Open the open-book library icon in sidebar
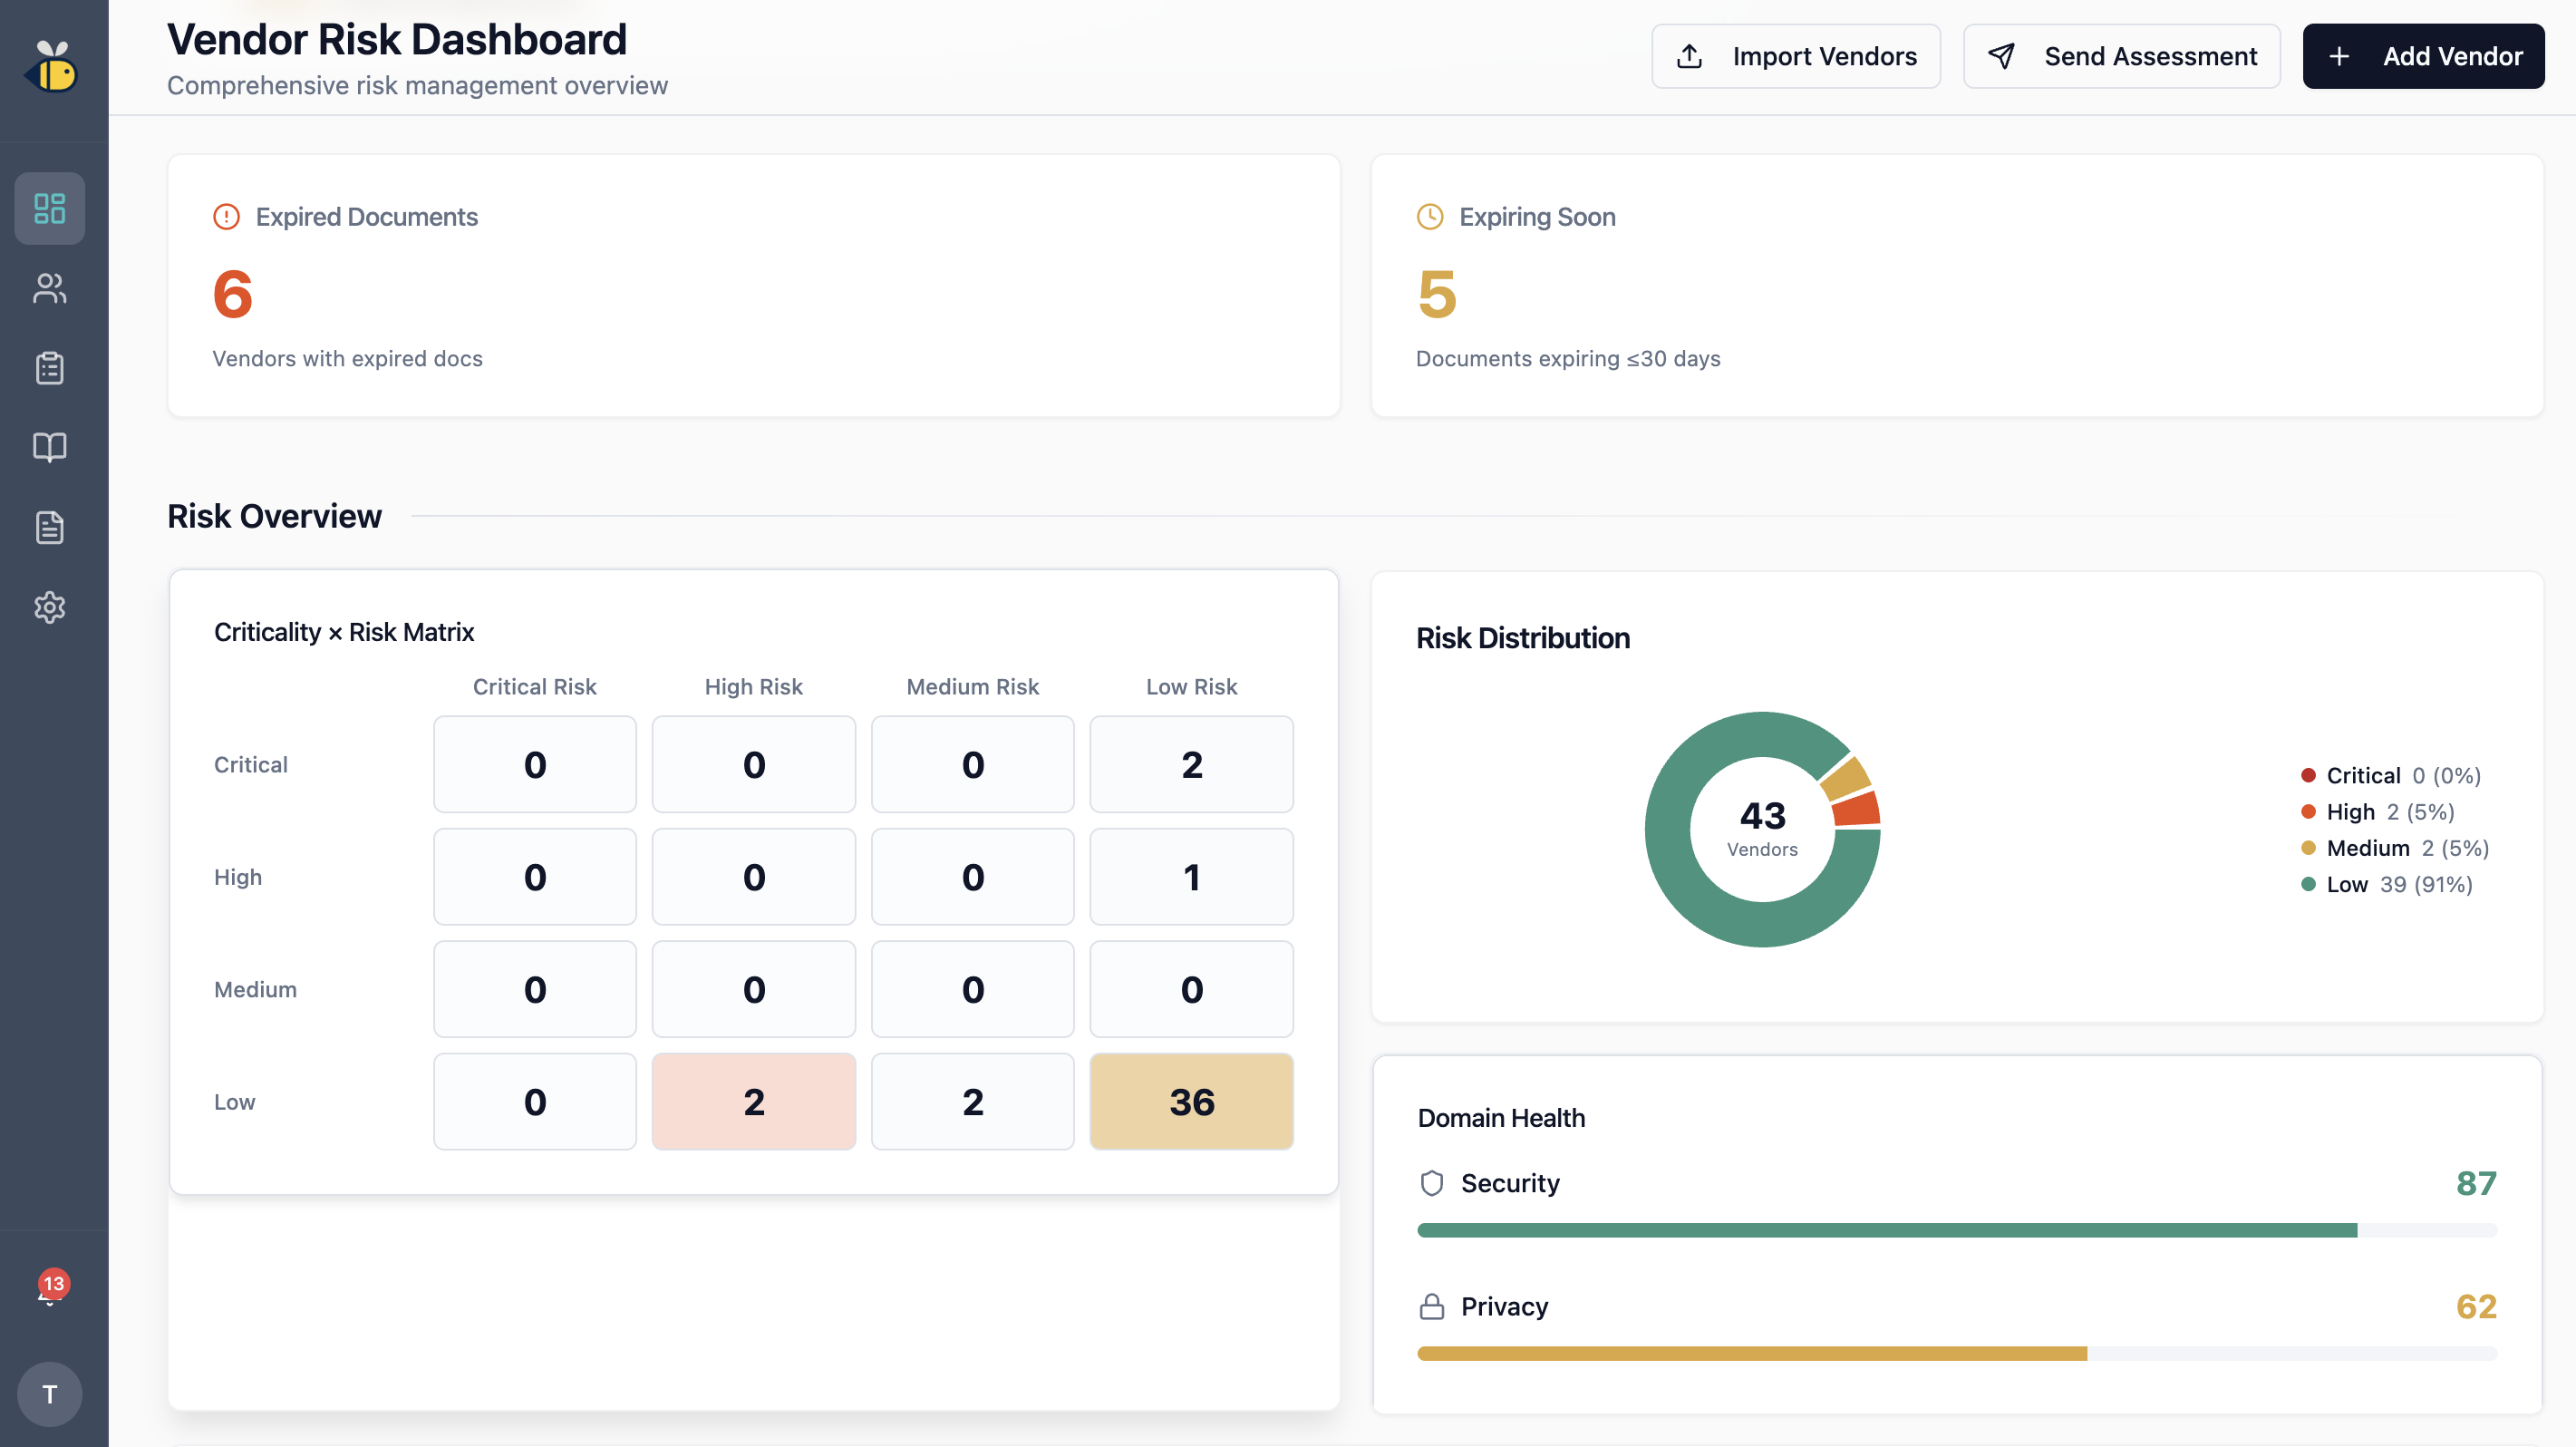Screen dimensions: 2576x1447 click(50, 447)
